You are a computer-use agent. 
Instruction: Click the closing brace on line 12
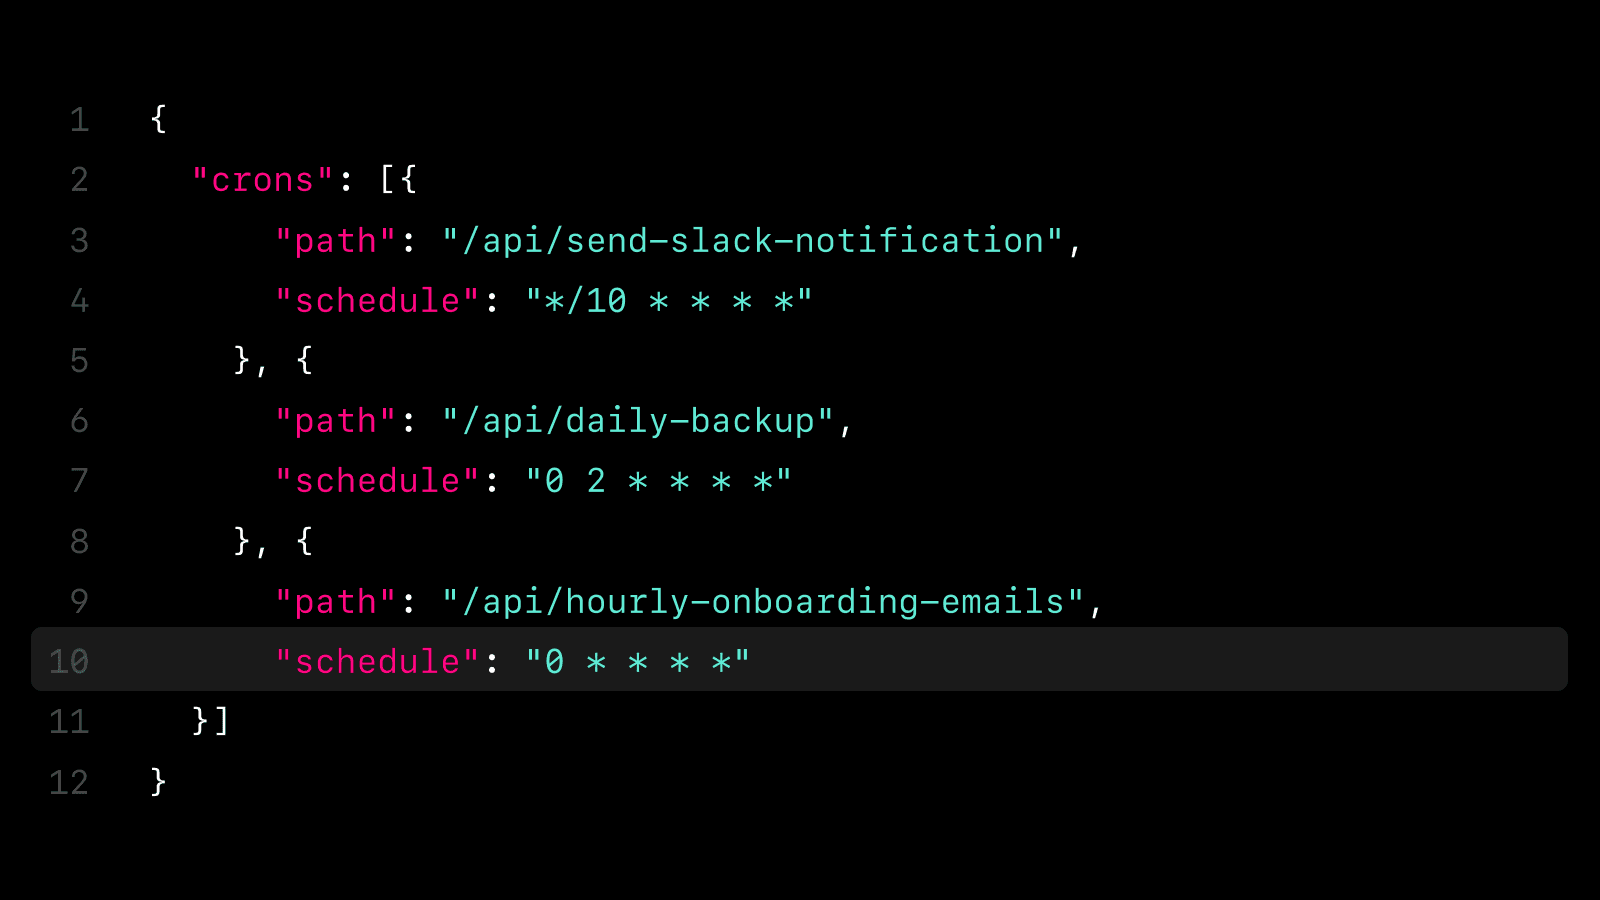click(158, 781)
